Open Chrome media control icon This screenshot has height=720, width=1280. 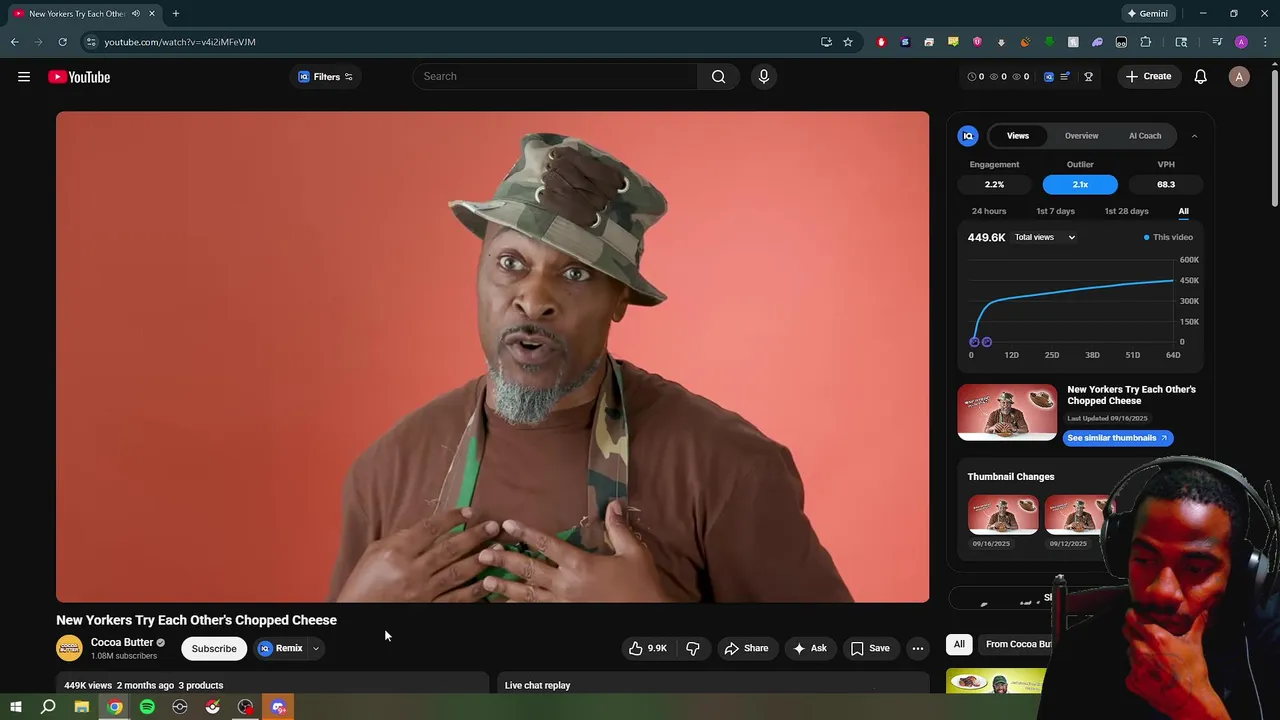[x=1217, y=42]
